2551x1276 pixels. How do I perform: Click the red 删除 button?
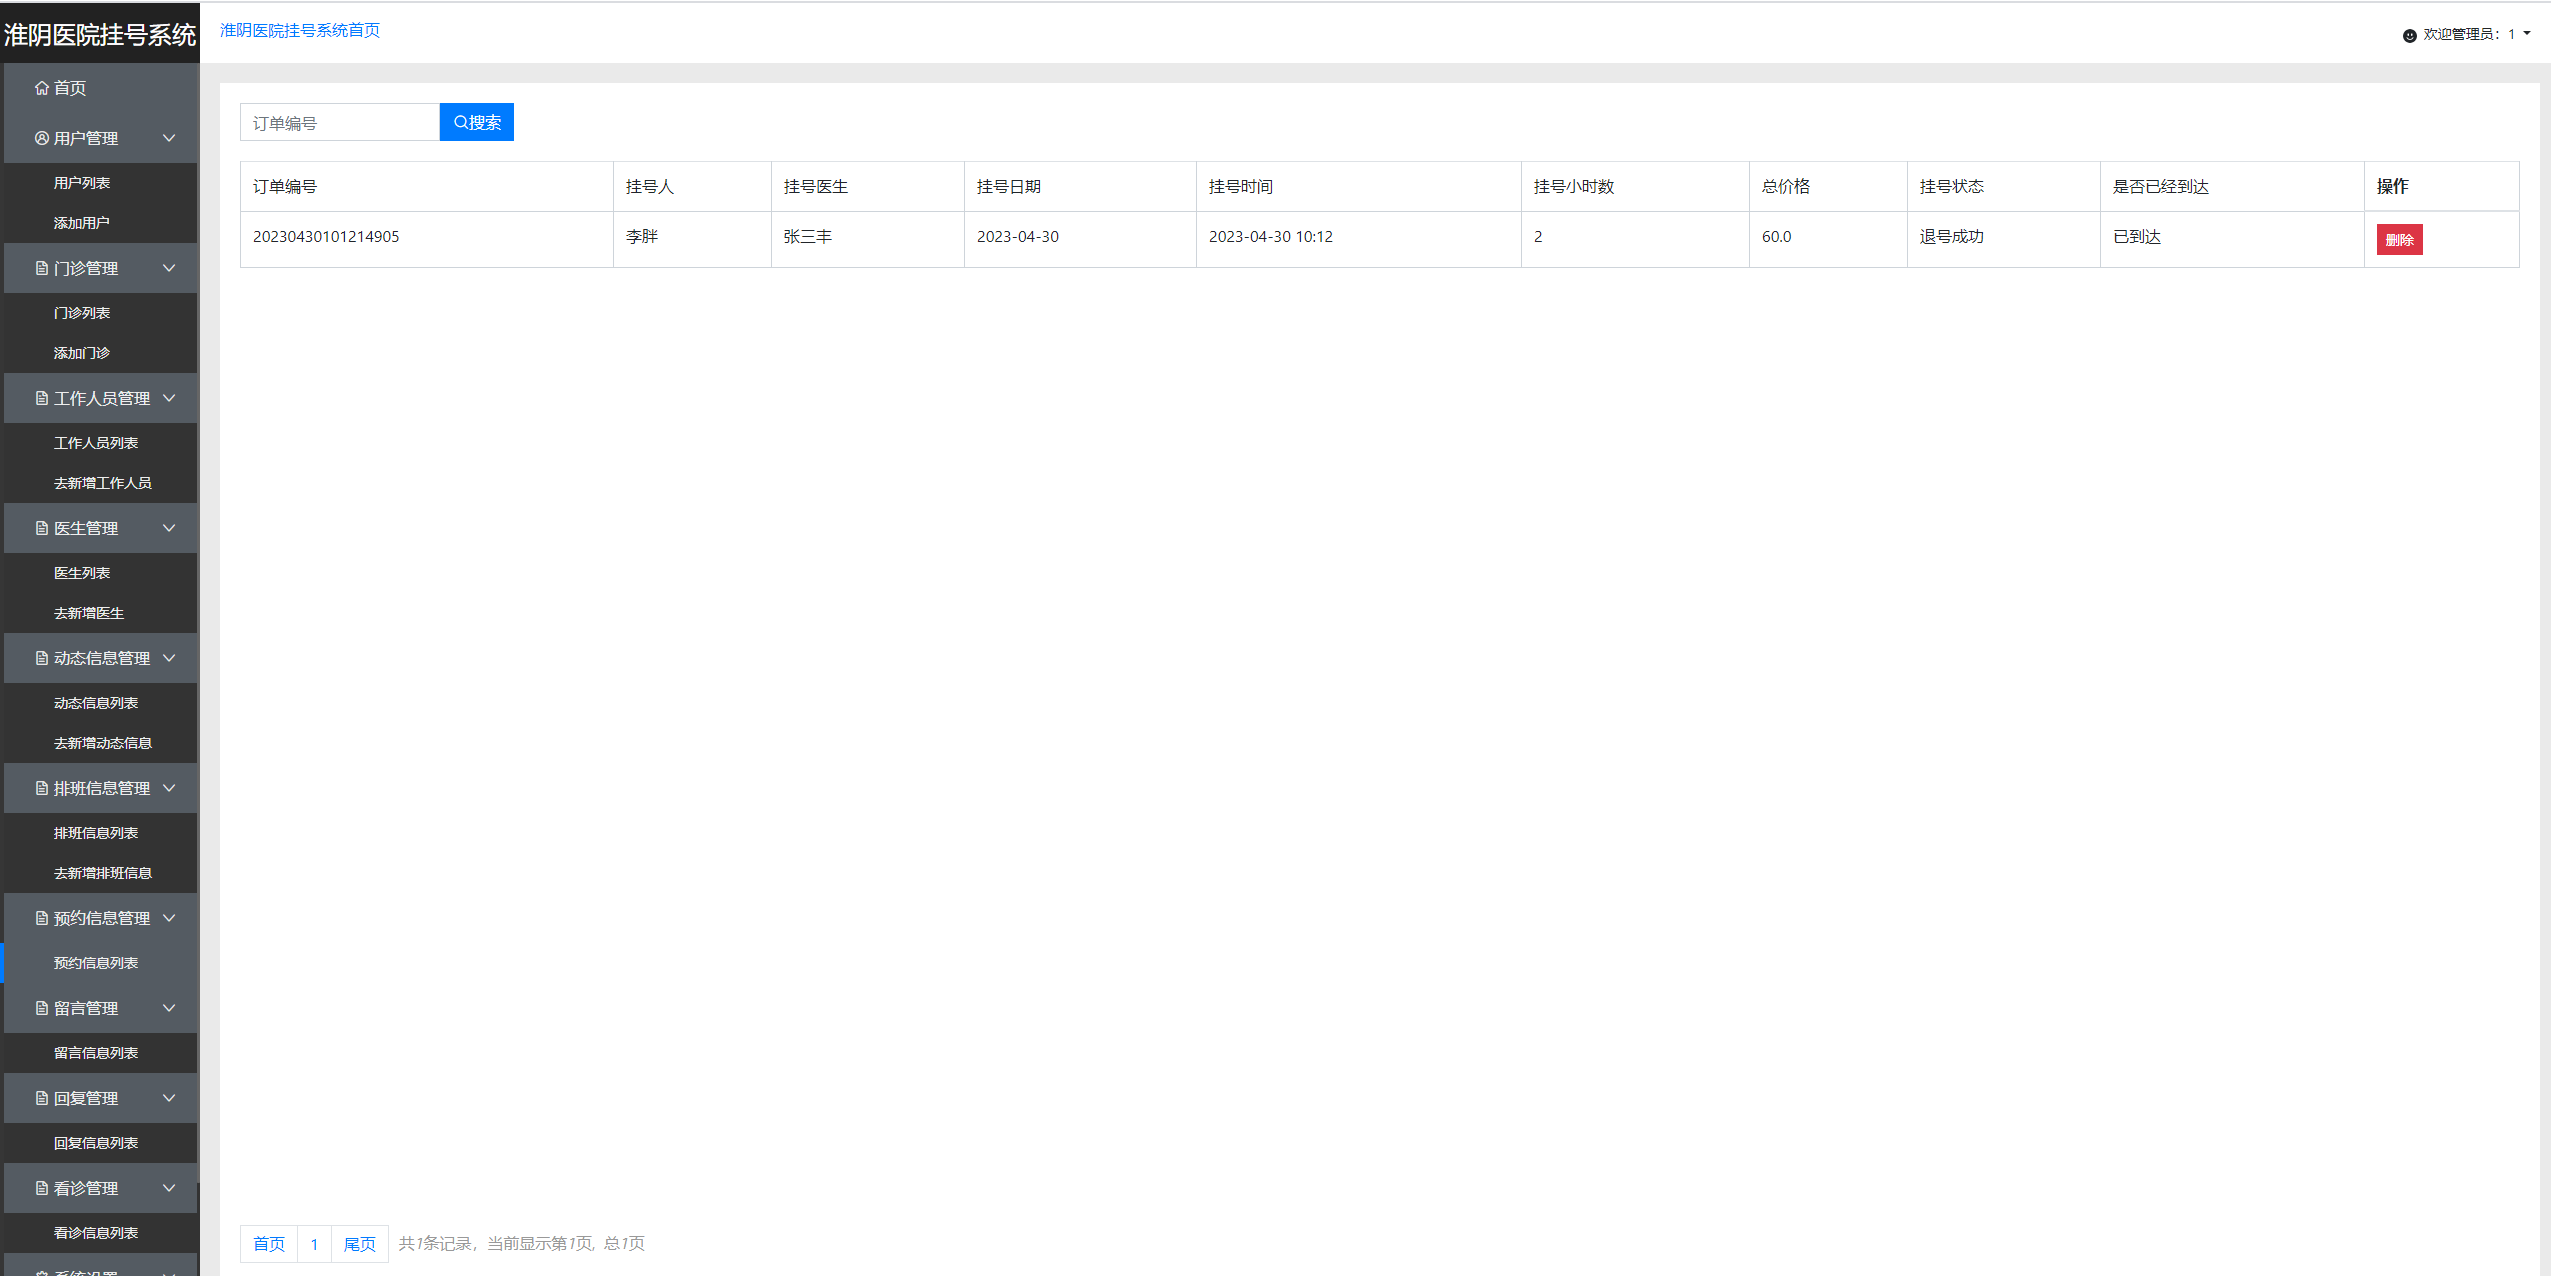(x=2398, y=240)
